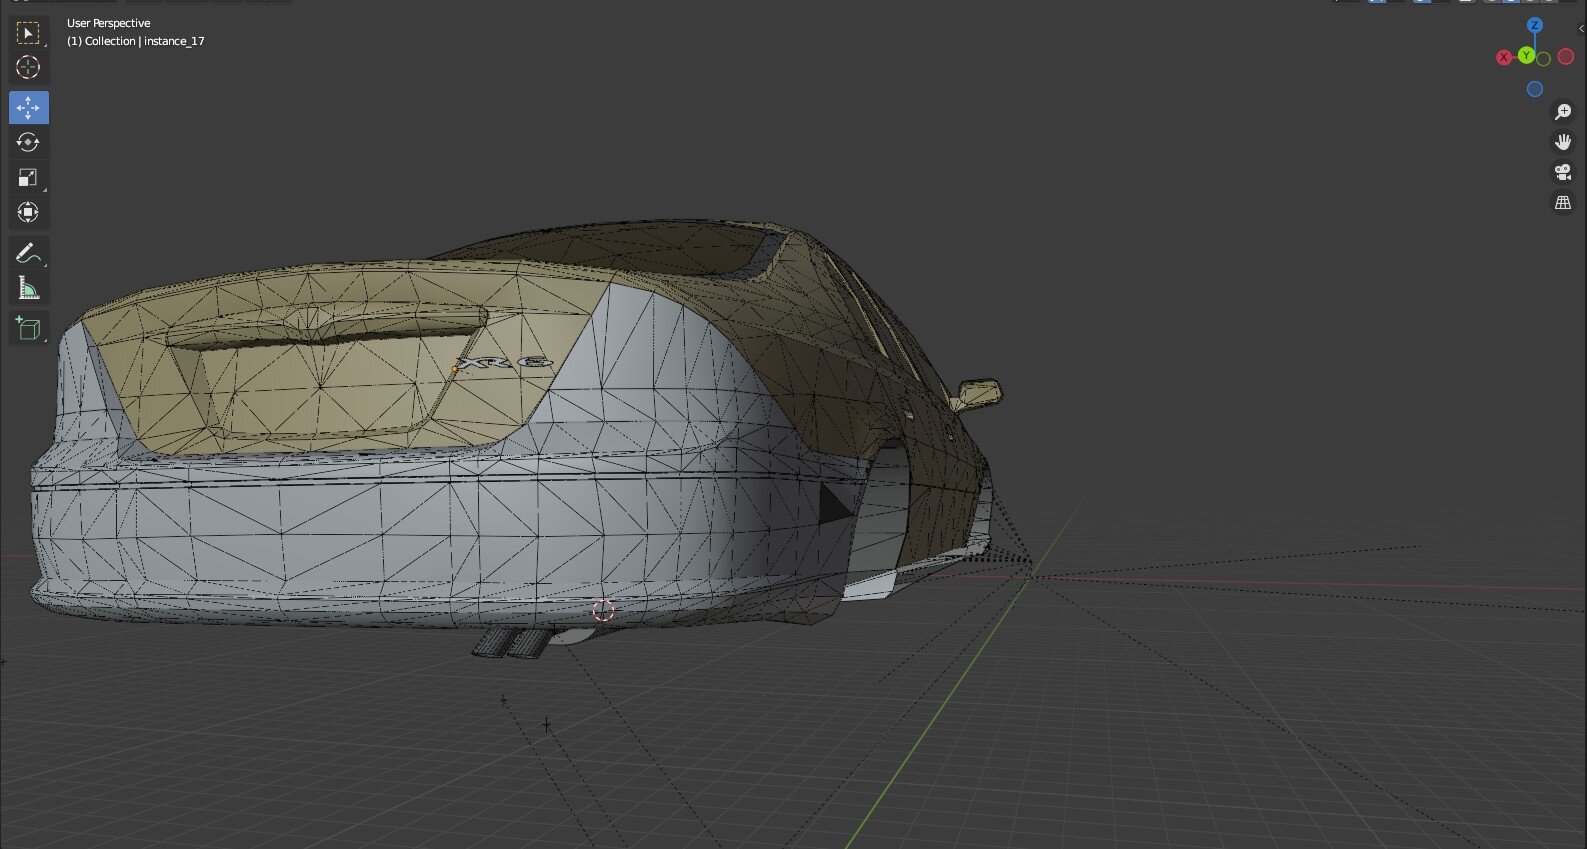Image resolution: width=1587 pixels, height=849 pixels.
Task: Click the zoom magnifier viewport button
Action: (1562, 112)
